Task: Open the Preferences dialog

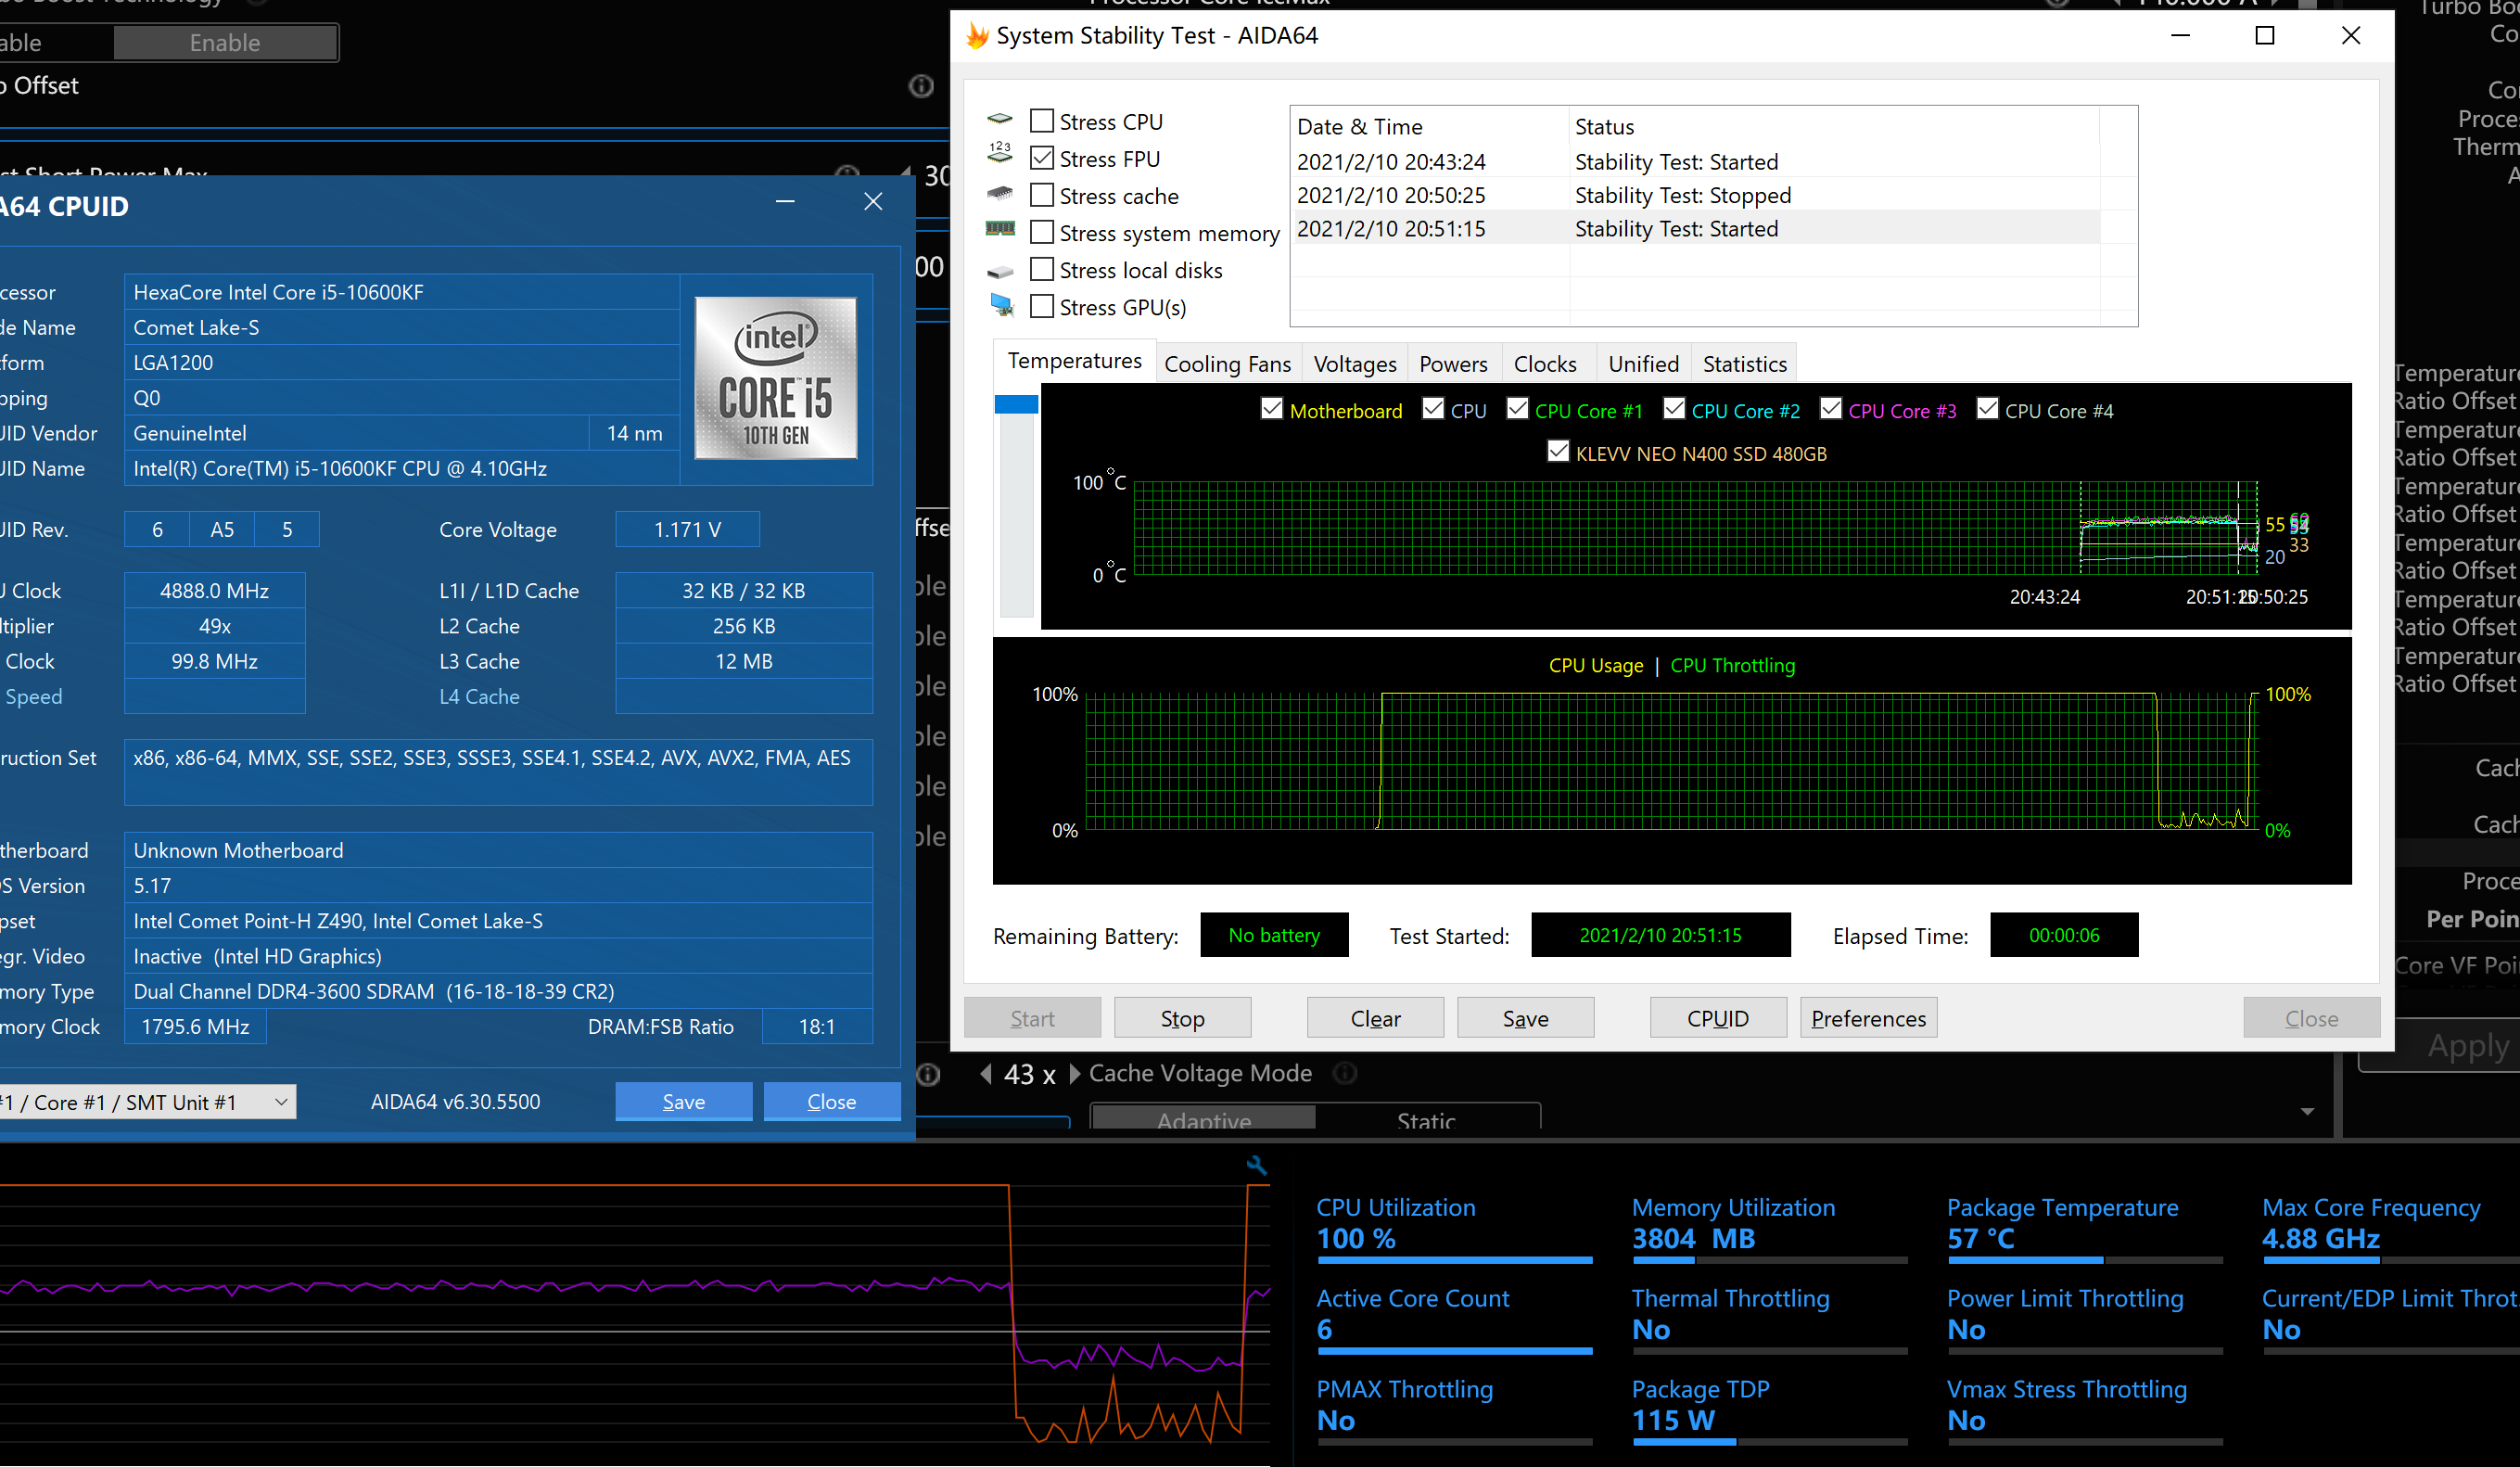Action: [1868, 1018]
